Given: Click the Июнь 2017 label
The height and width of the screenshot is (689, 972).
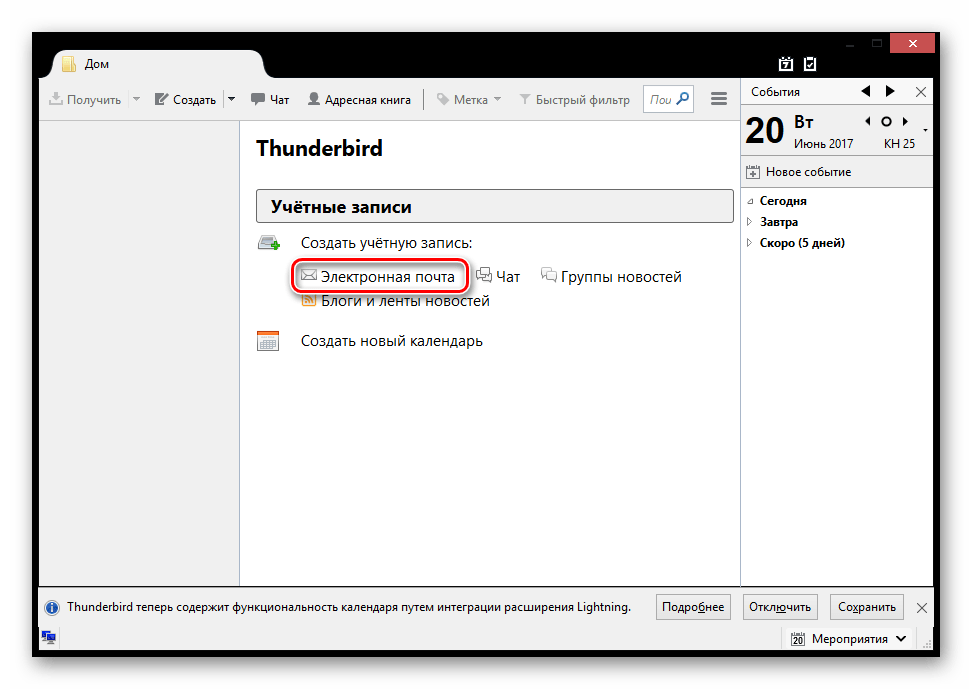Looking at the screenshot, I should [x=823, y=144].
